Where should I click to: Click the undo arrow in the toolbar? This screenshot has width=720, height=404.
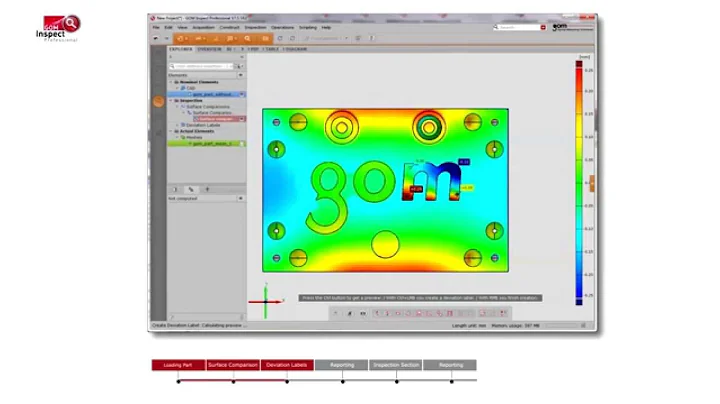(156, 39)
